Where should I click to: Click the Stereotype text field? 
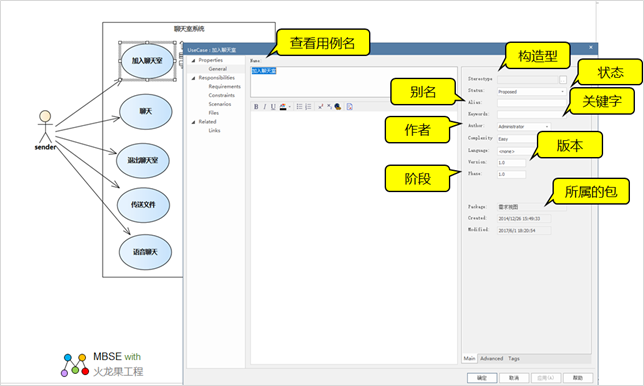point(528,80)
